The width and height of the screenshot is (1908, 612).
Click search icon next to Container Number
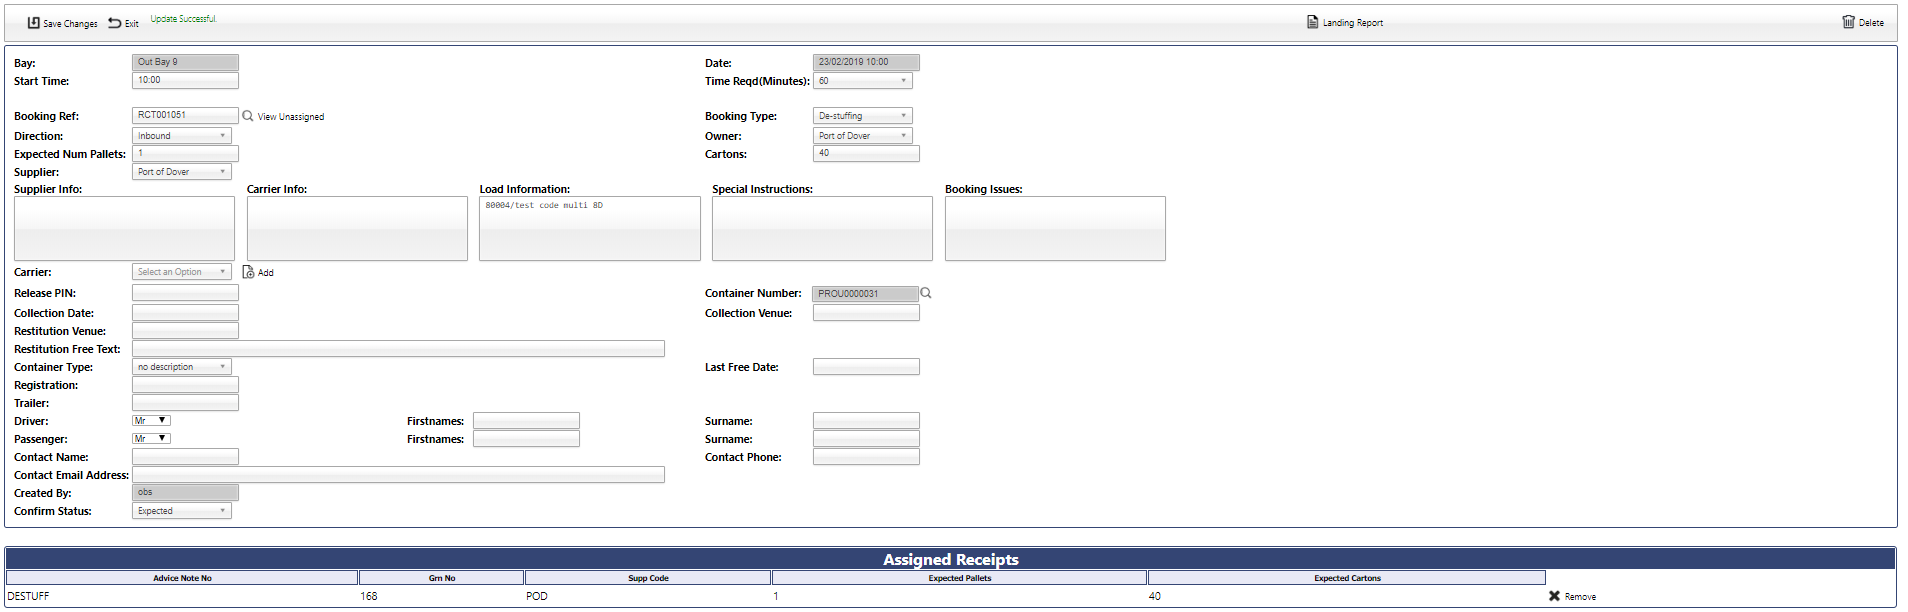pyautogui.click(x=926, y=293)
